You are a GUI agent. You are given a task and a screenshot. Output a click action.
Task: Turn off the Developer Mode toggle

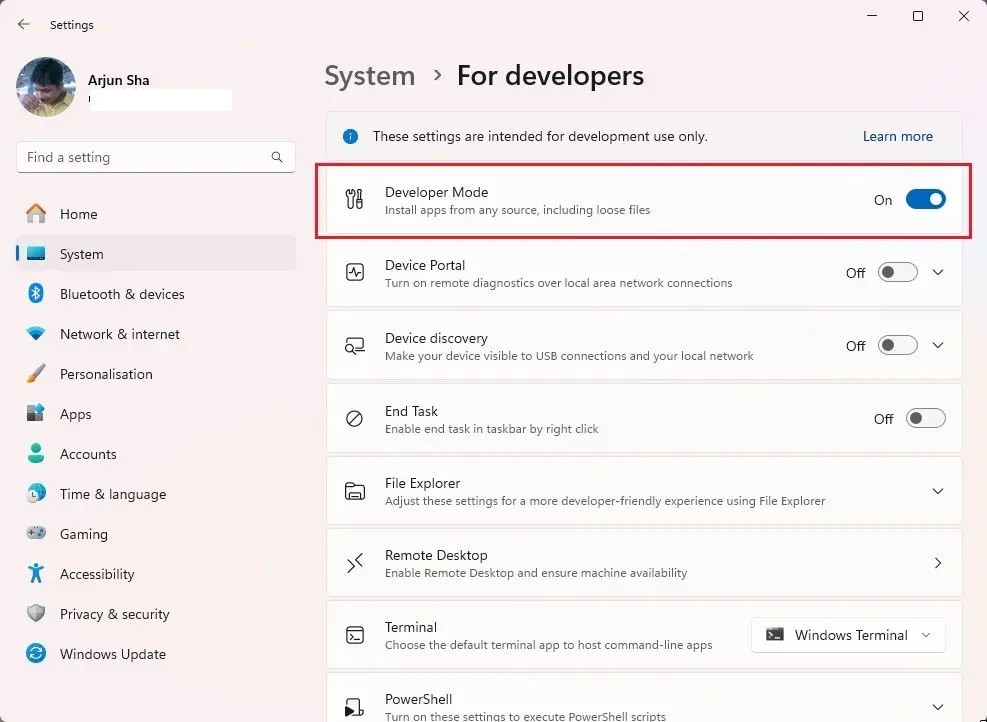click(x=925, y=200)
